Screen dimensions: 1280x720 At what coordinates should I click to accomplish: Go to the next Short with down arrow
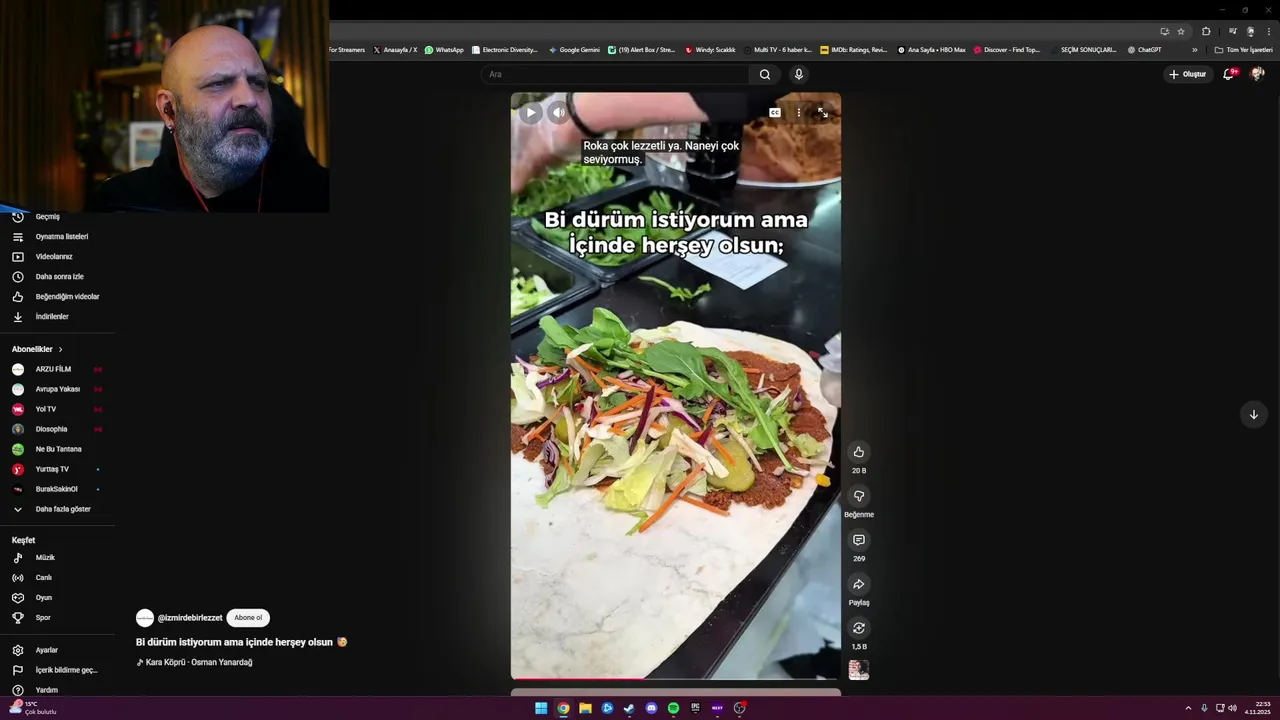pos(1253,414)
